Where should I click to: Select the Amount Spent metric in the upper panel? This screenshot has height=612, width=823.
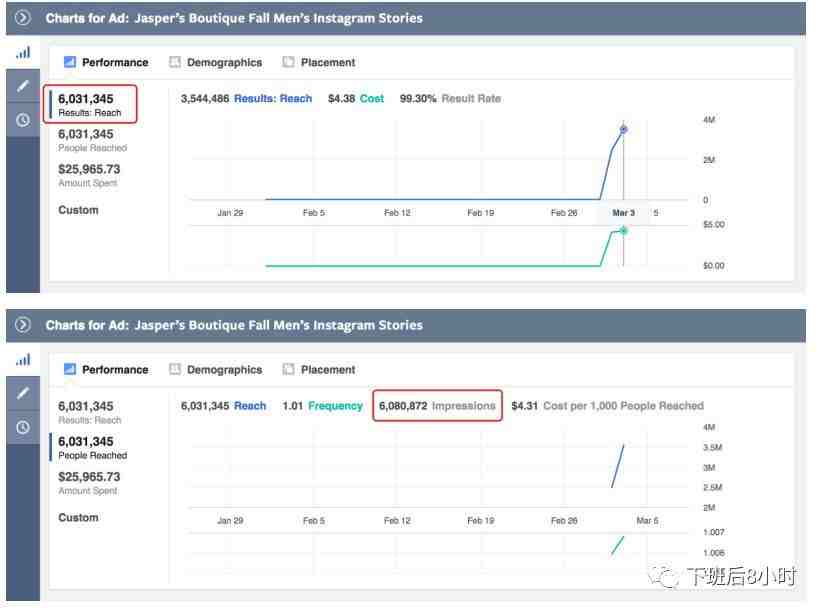89,175
